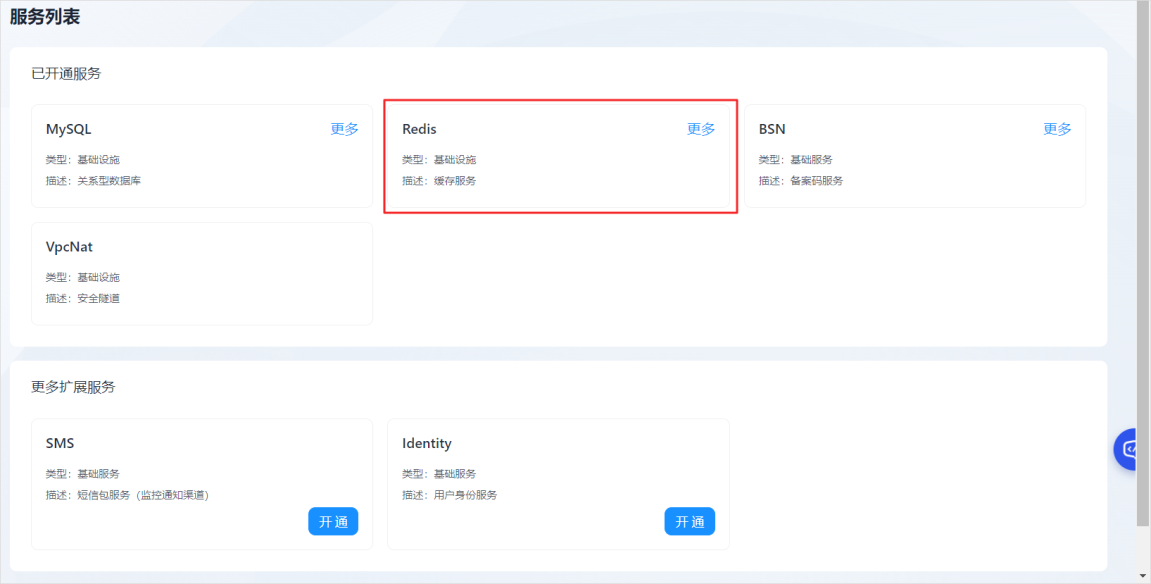This screenshot has width=1151, height=584.
Task: Click the 服务列表 page heading
Action: [45, 17]
